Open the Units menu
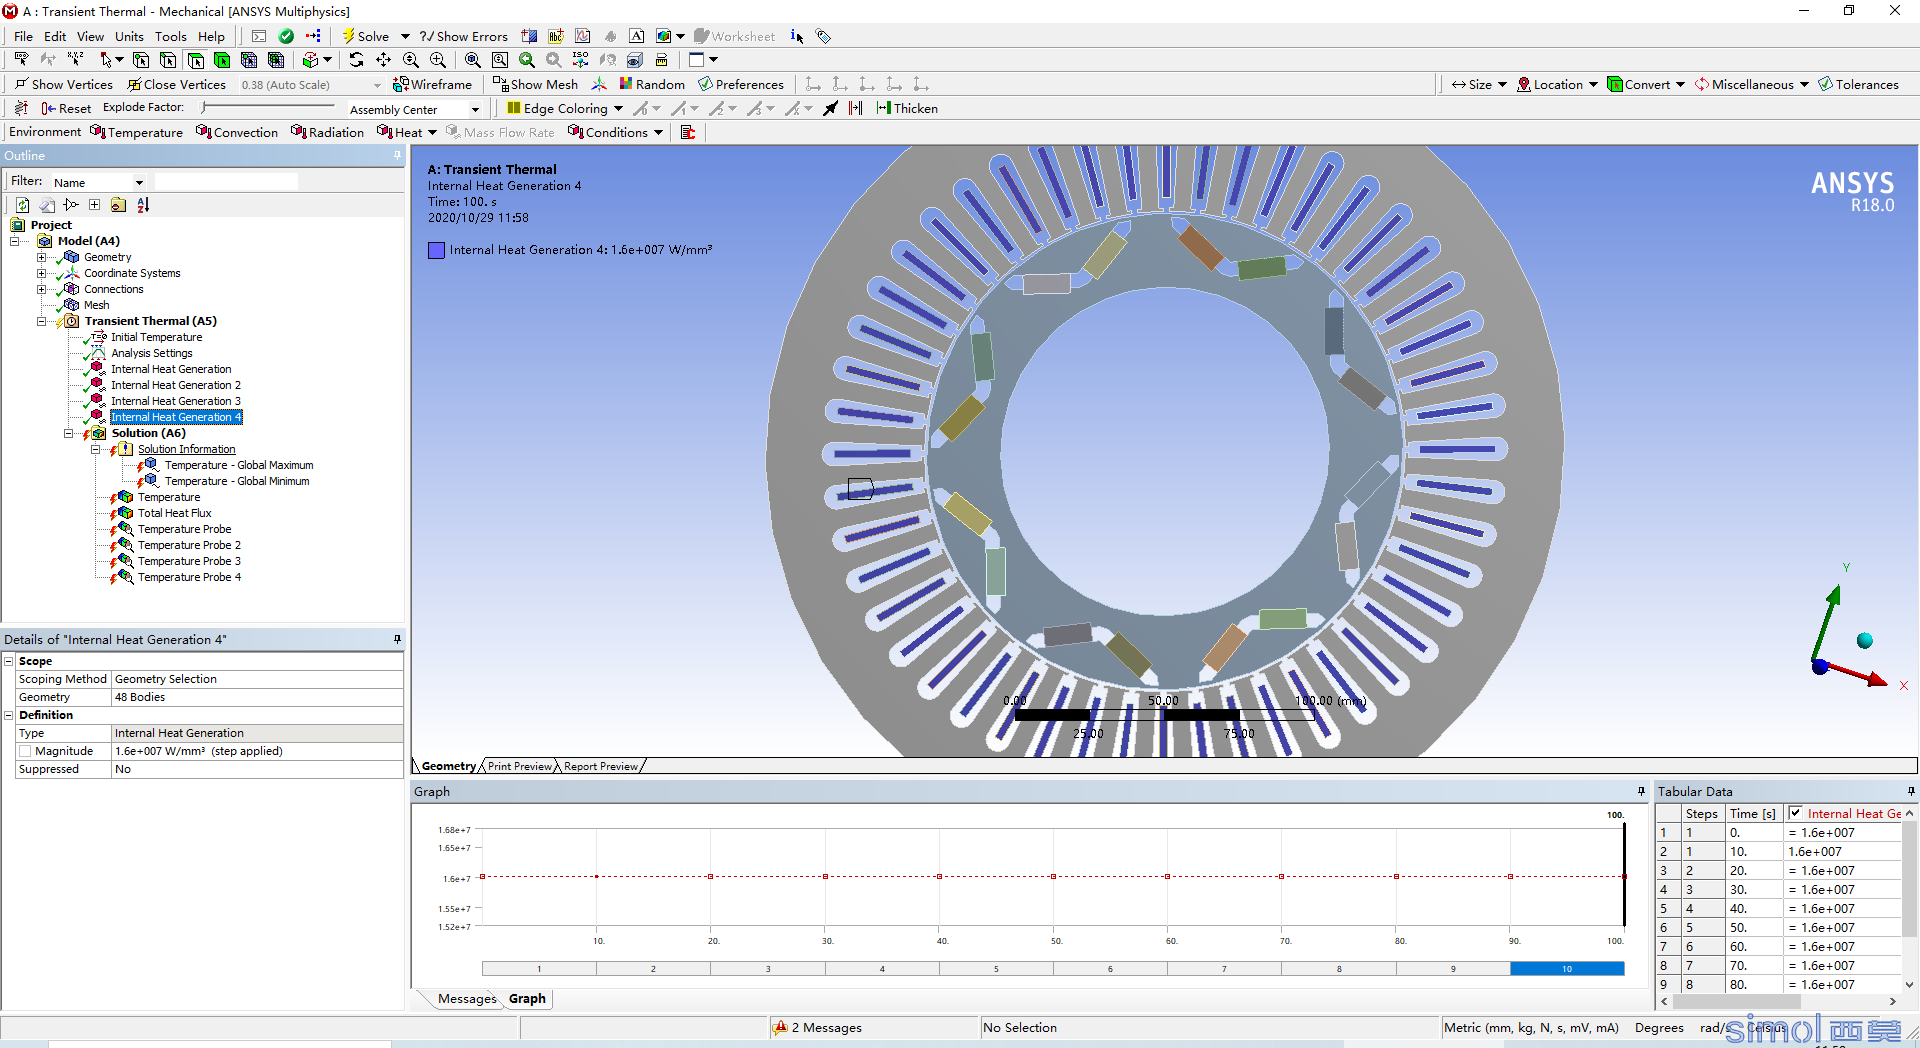The image size is (1920, 1048). 129,36
